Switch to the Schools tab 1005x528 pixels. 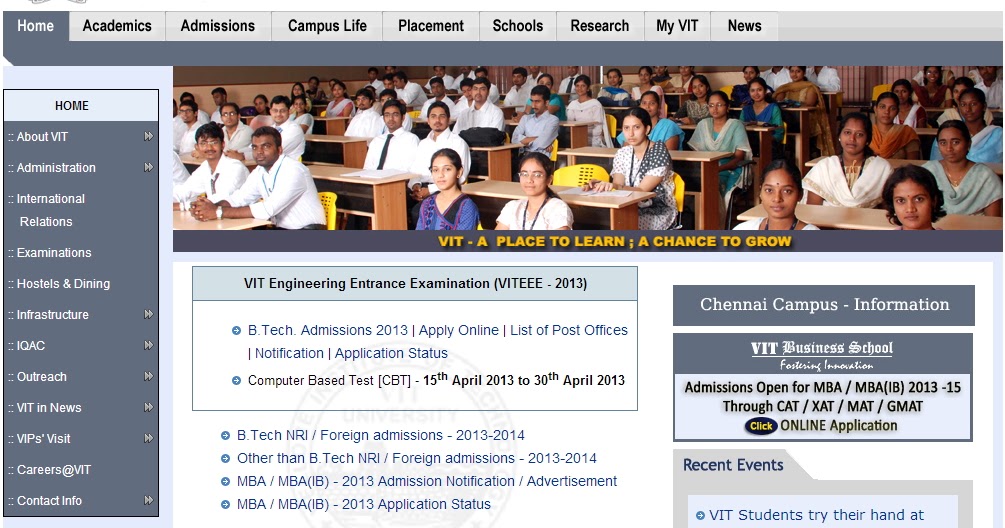pos(518,26)
